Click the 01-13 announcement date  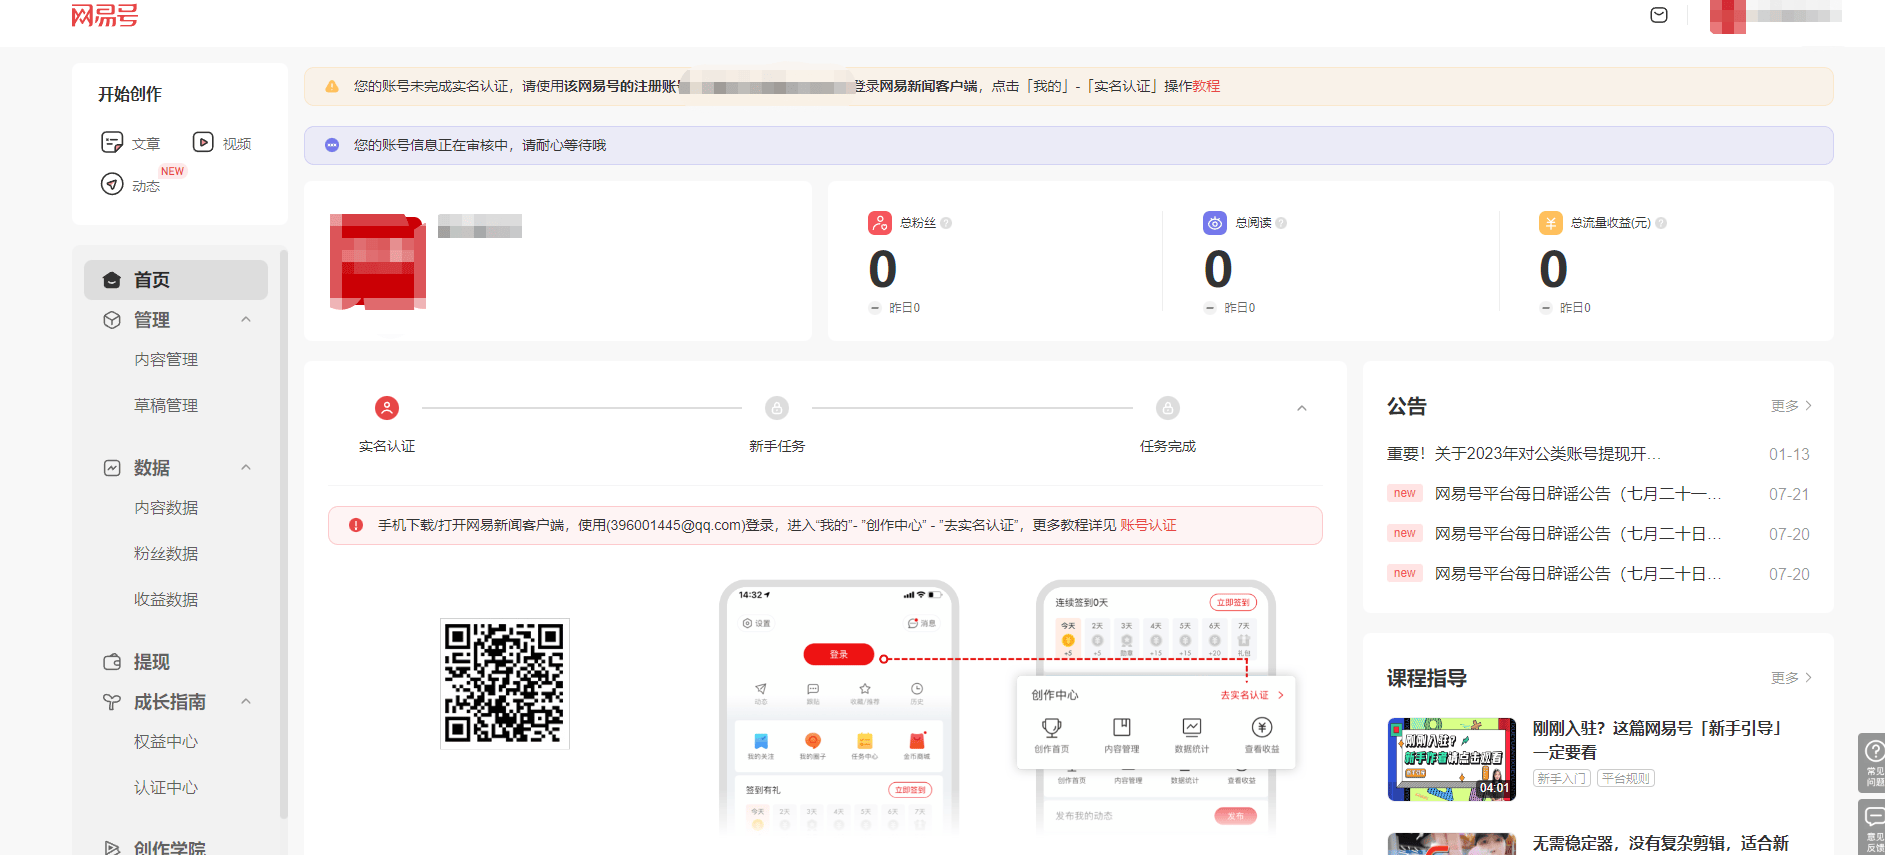(x=1789, y=454)
